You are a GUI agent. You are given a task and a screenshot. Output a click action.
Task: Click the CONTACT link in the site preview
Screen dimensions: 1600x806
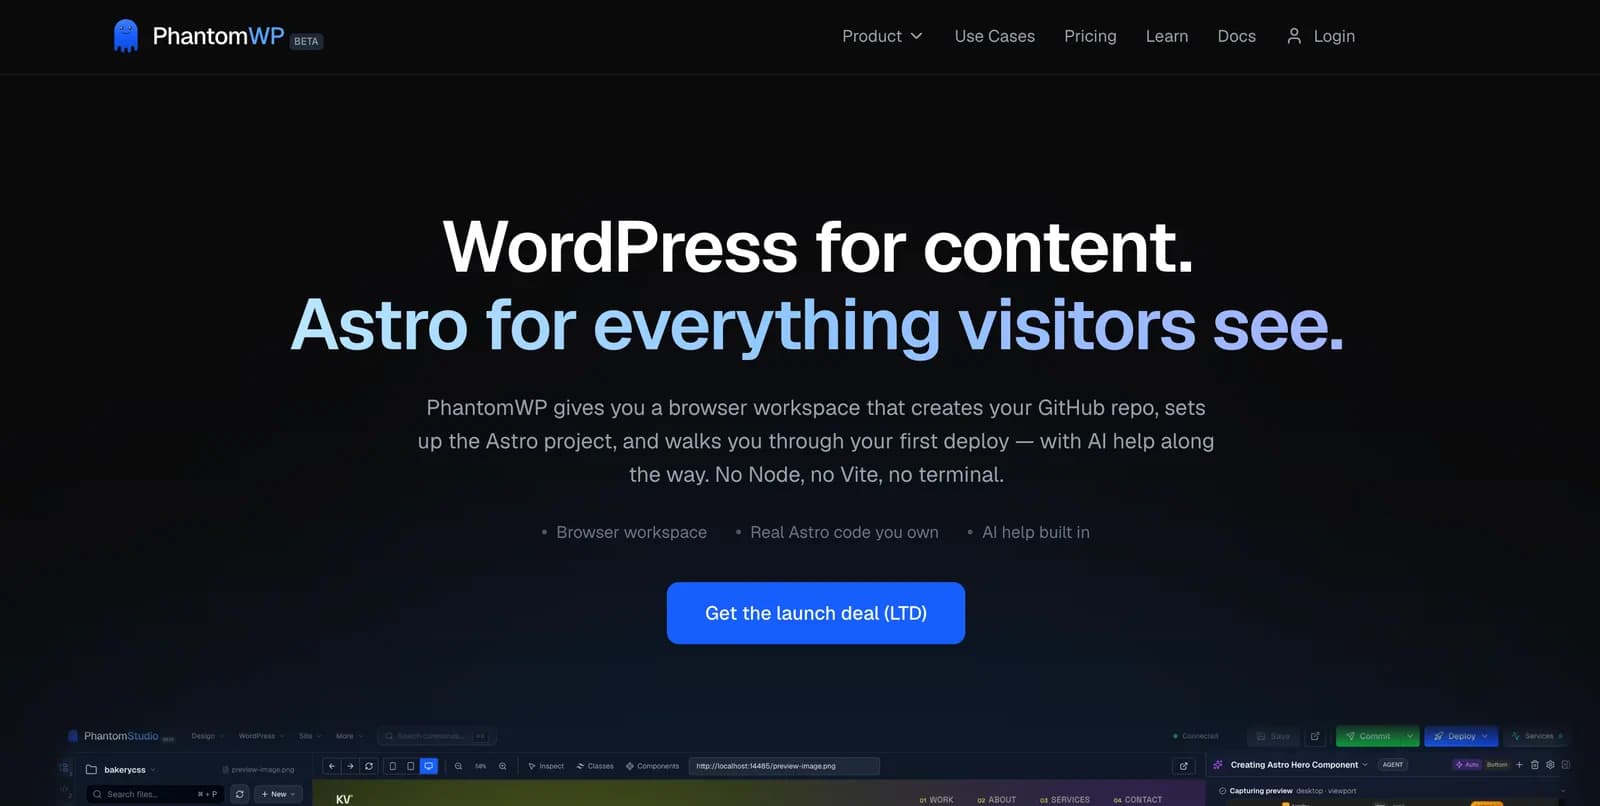click(x=1138, y=800)
